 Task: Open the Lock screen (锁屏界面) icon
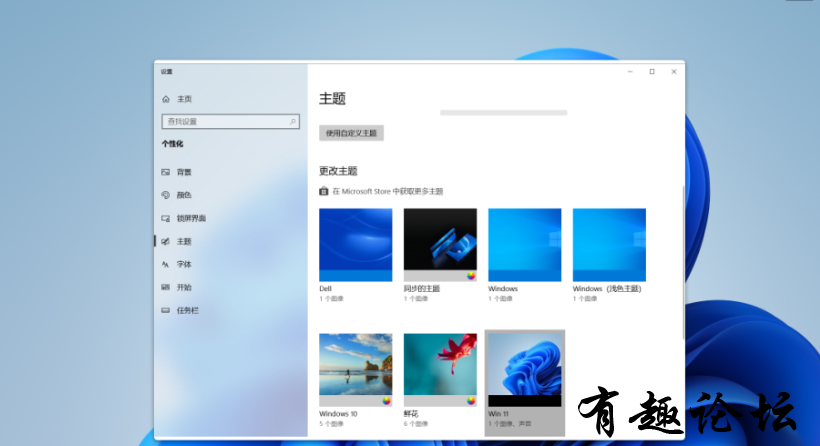pos(166,218)
